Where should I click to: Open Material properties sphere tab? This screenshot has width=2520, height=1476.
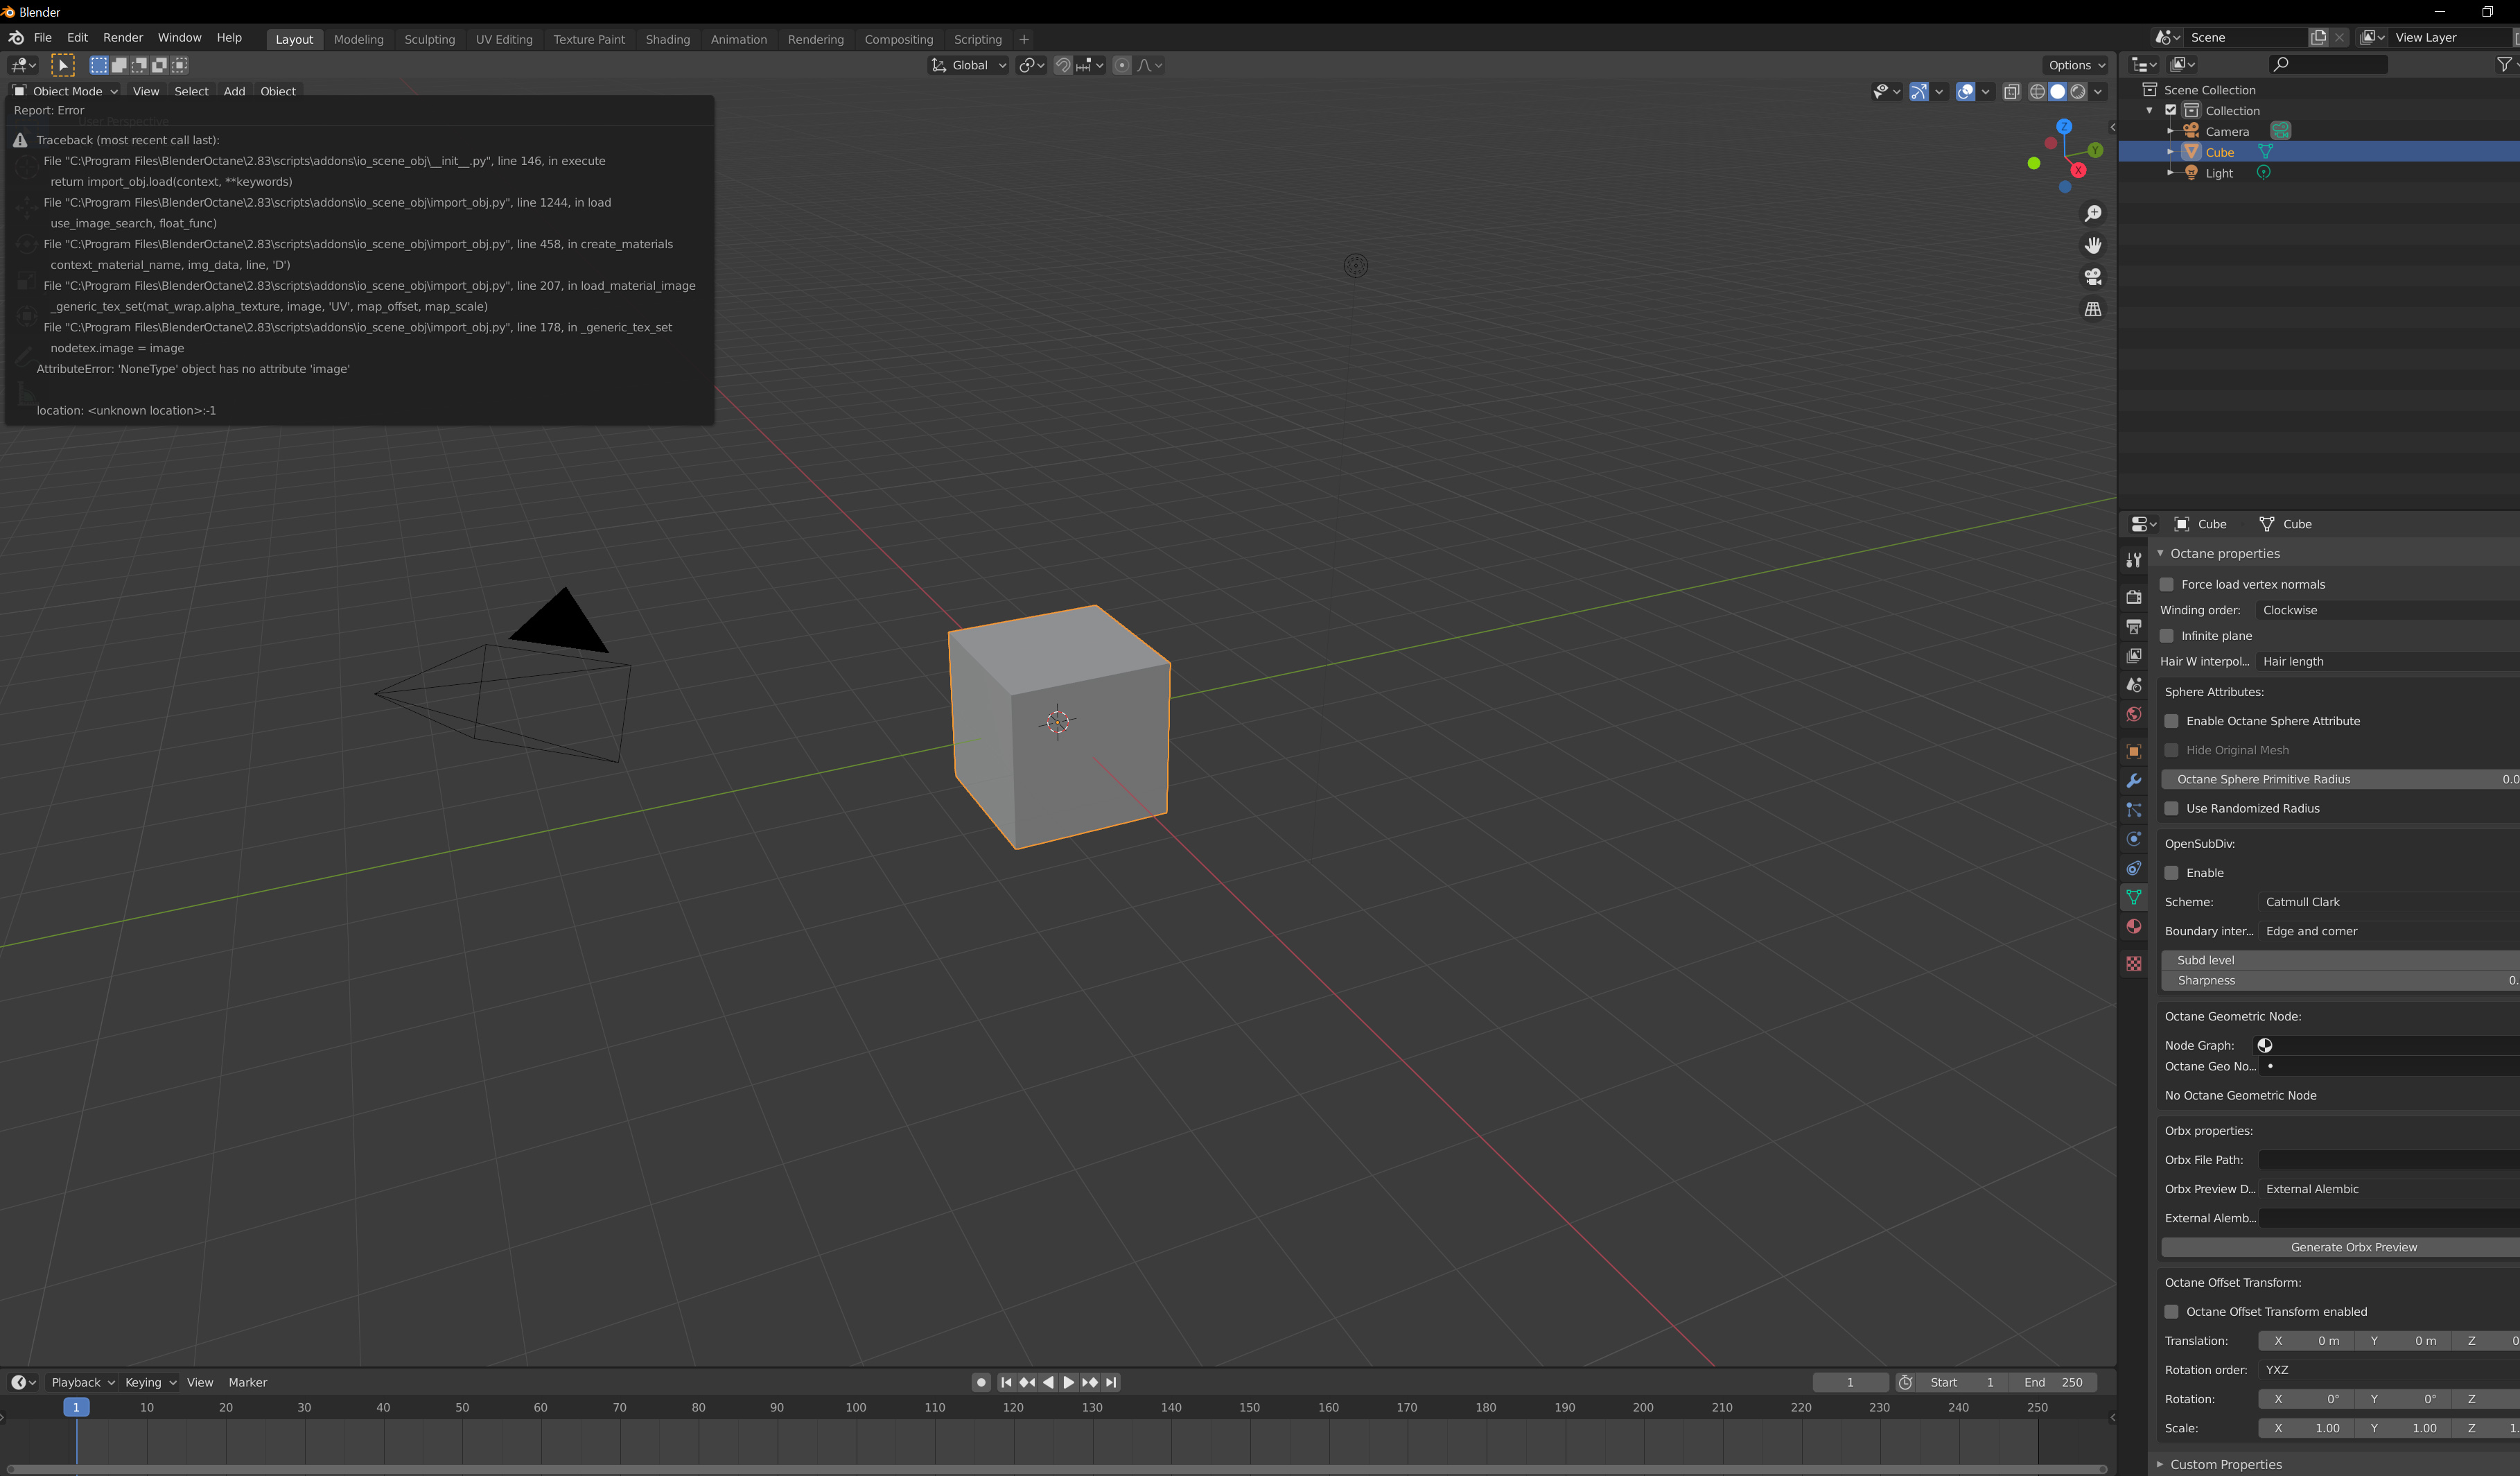[2133, 927]
